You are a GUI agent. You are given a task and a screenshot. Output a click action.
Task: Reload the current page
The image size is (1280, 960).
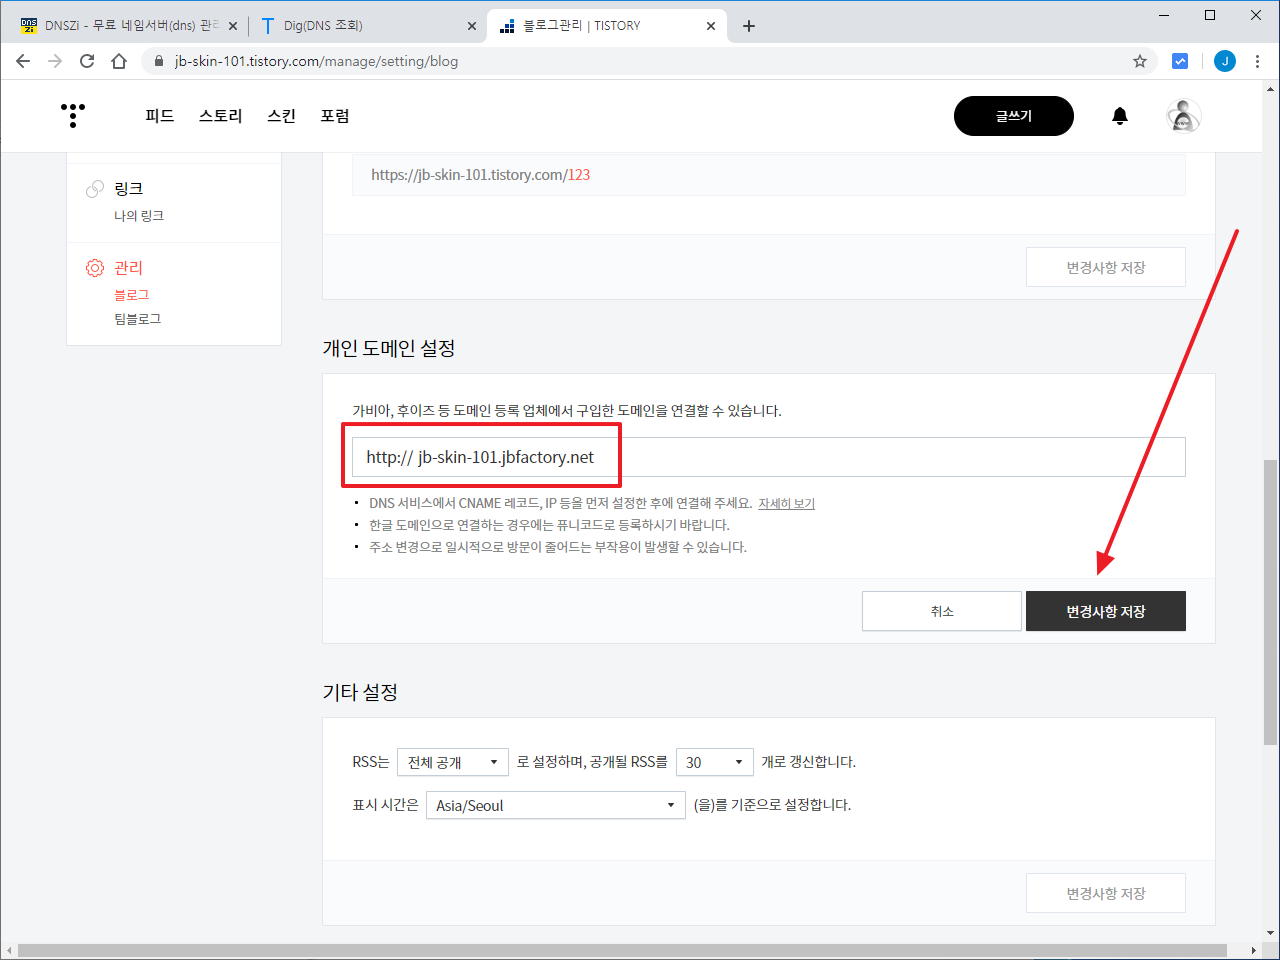(87, 61)
